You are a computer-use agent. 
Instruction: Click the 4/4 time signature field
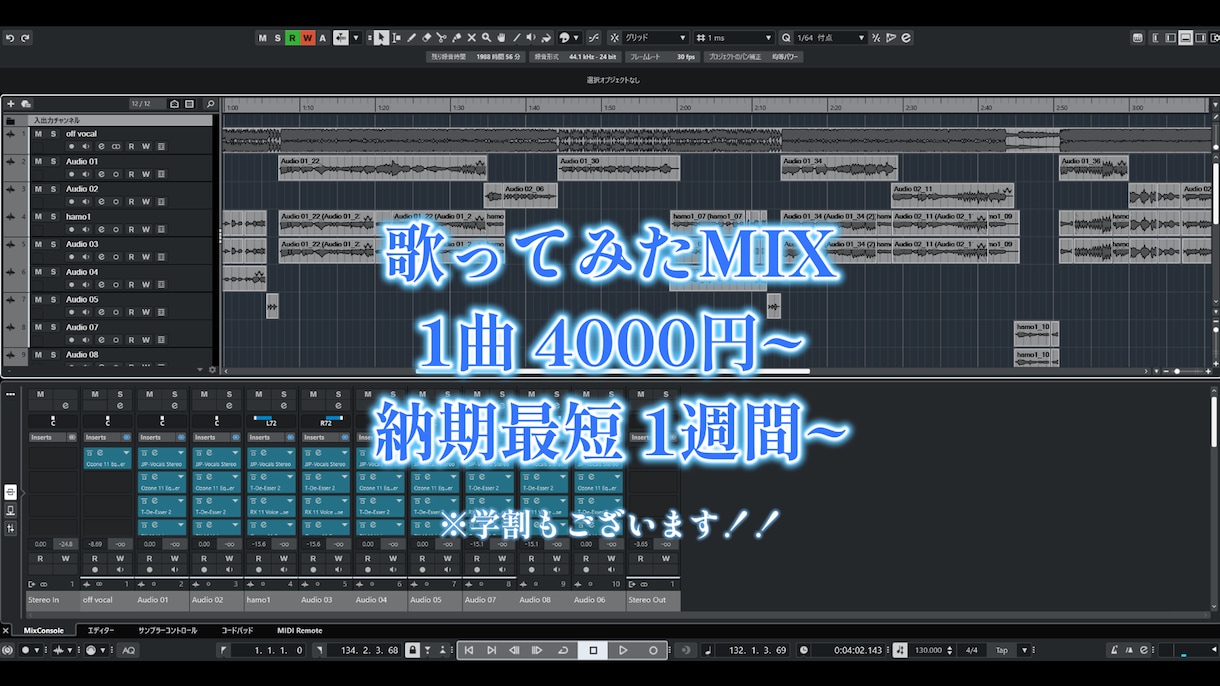pos(971,650)
